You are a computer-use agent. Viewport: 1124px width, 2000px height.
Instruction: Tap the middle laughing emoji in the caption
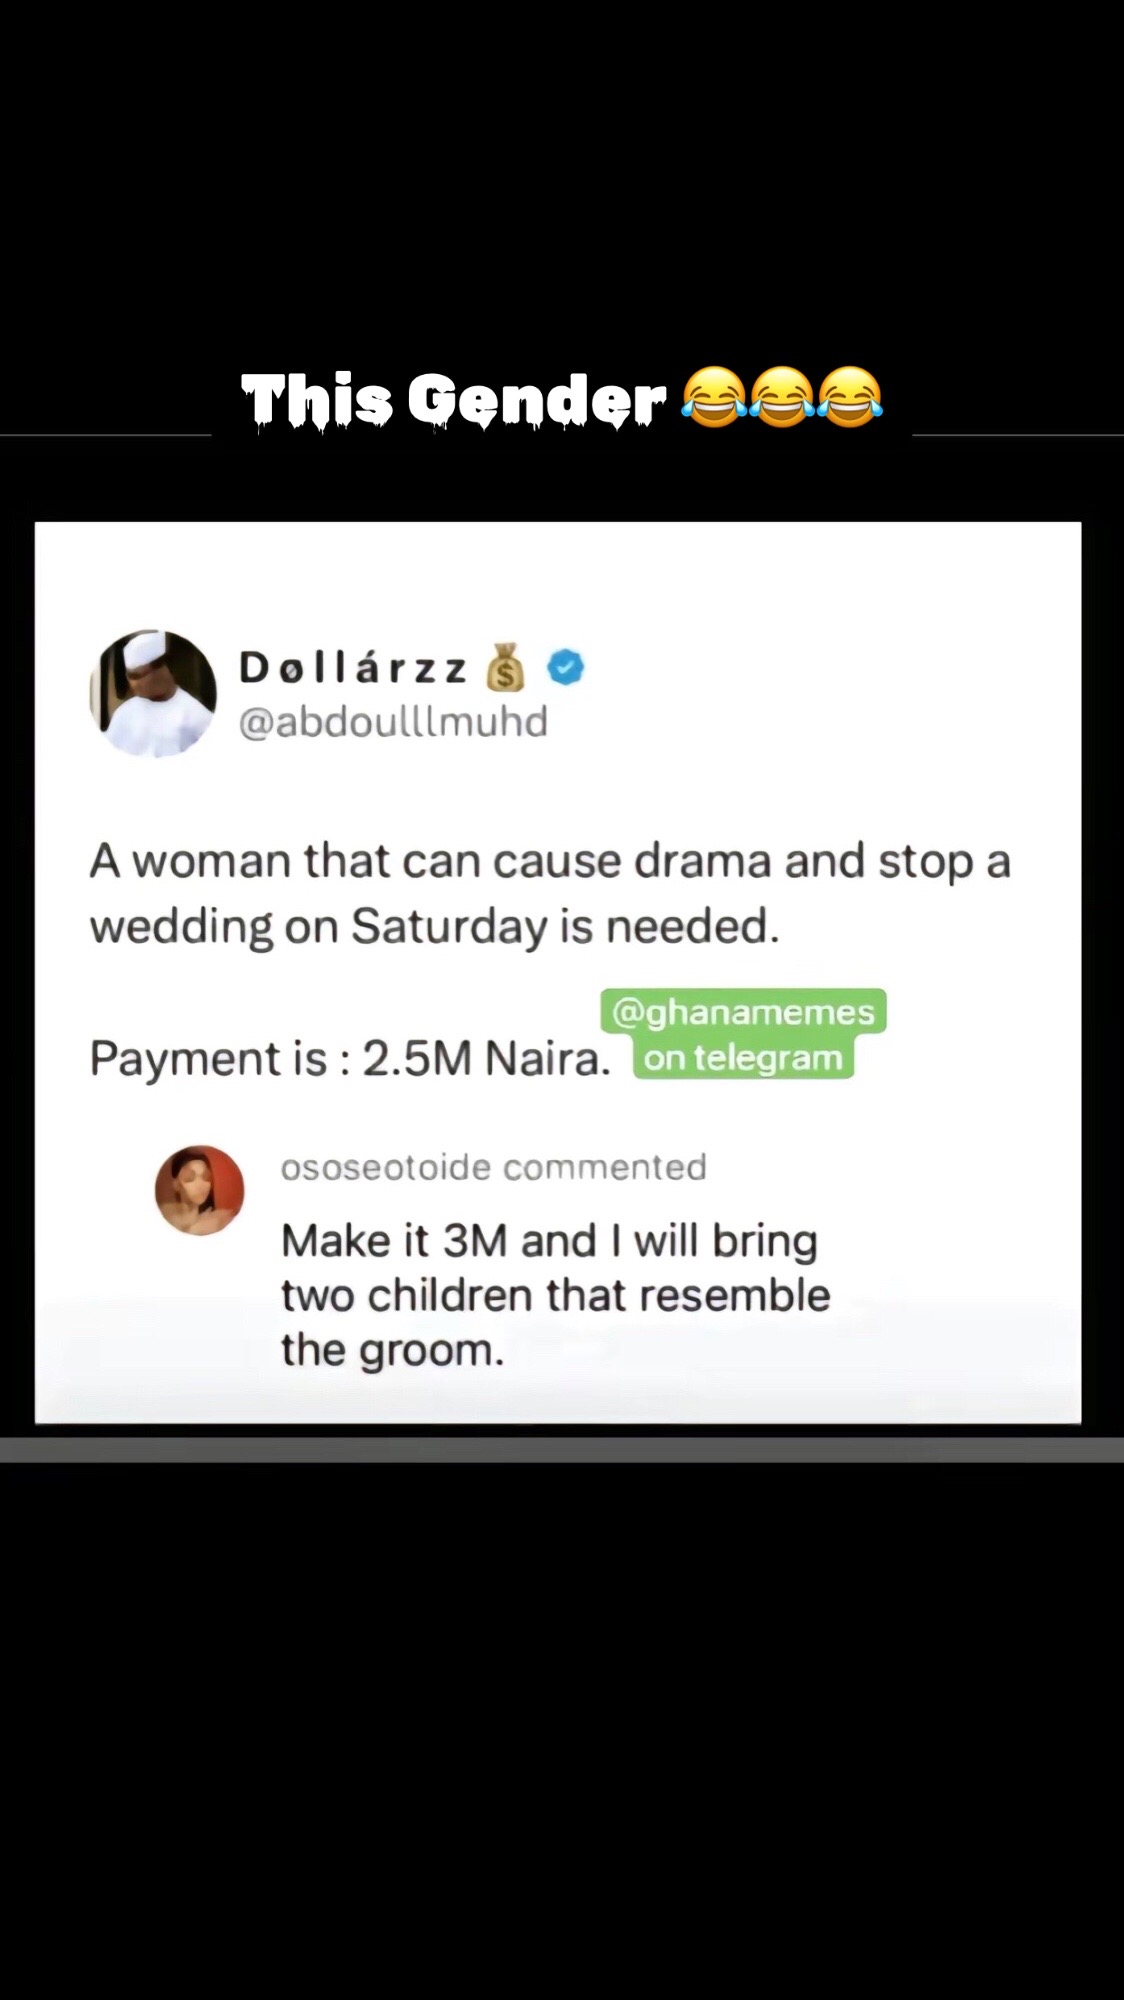(782, 397)
